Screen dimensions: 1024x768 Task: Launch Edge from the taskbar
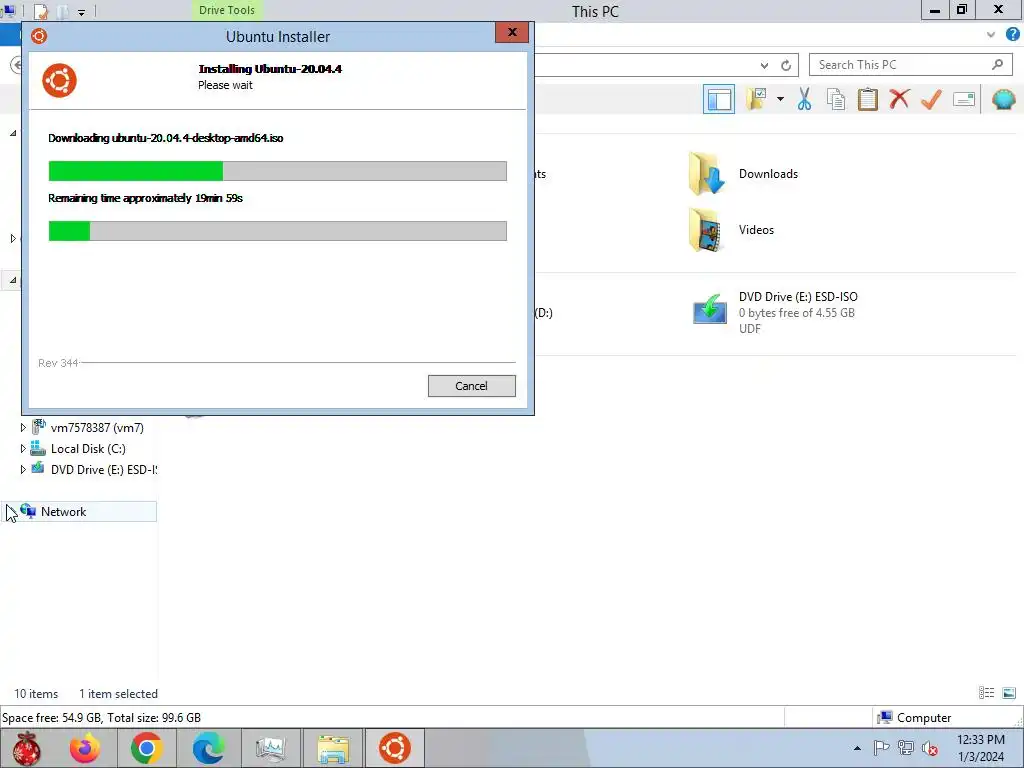click(x=208, y=748)
